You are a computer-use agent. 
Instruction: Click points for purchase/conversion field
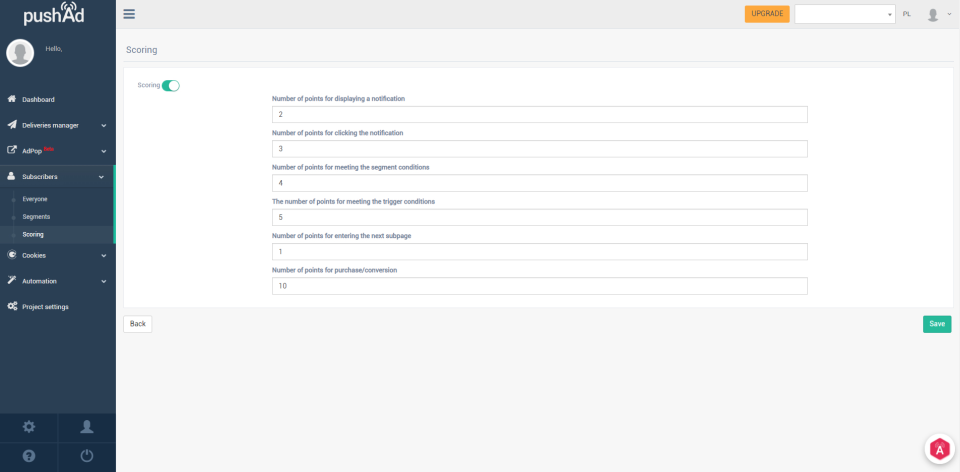click(x=539, y=286)
